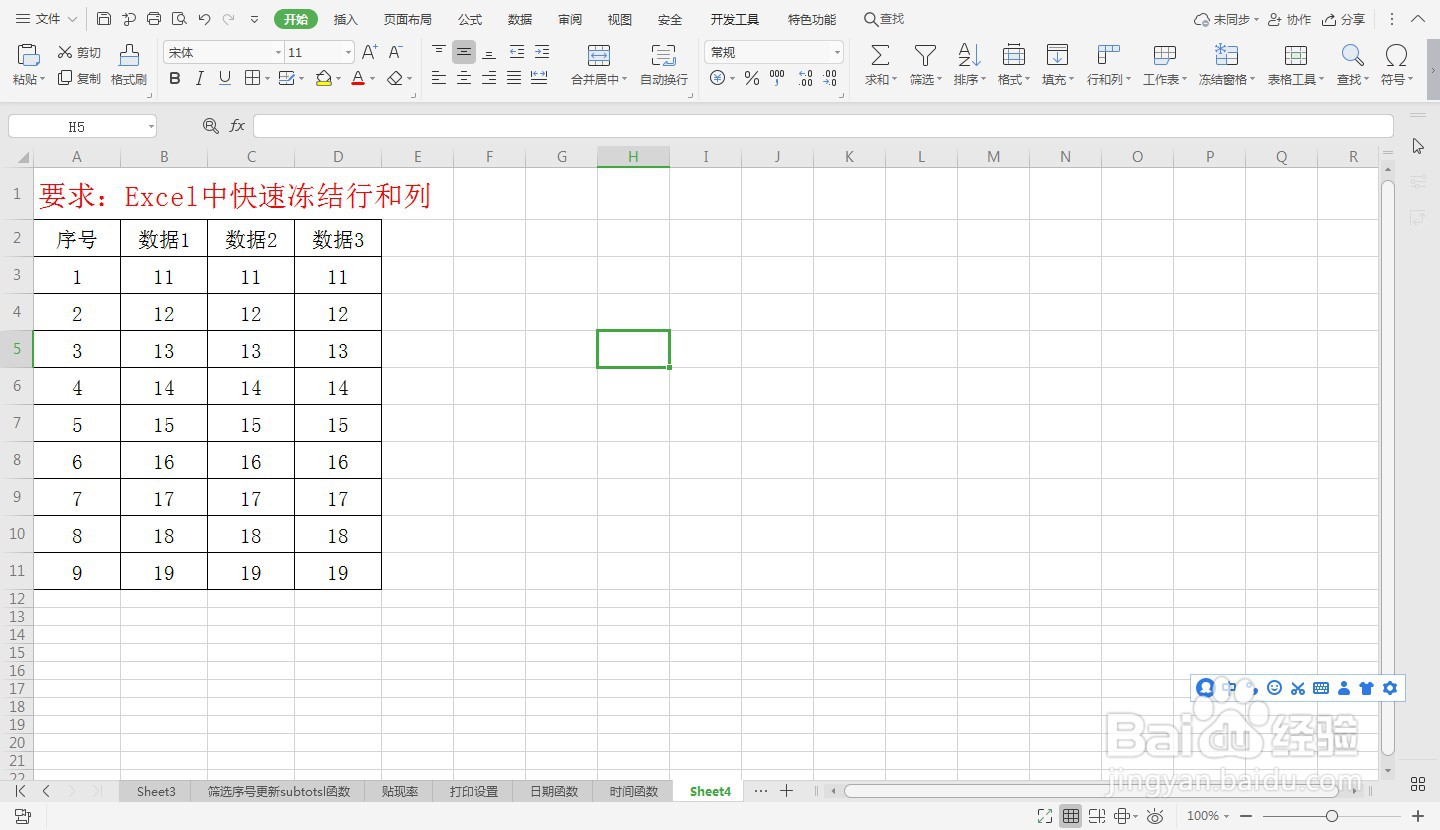Expand quick access toolbar customize arrow
This screenshot has width=1440, height=830.
pyautogui.click(x=254, y=19)
